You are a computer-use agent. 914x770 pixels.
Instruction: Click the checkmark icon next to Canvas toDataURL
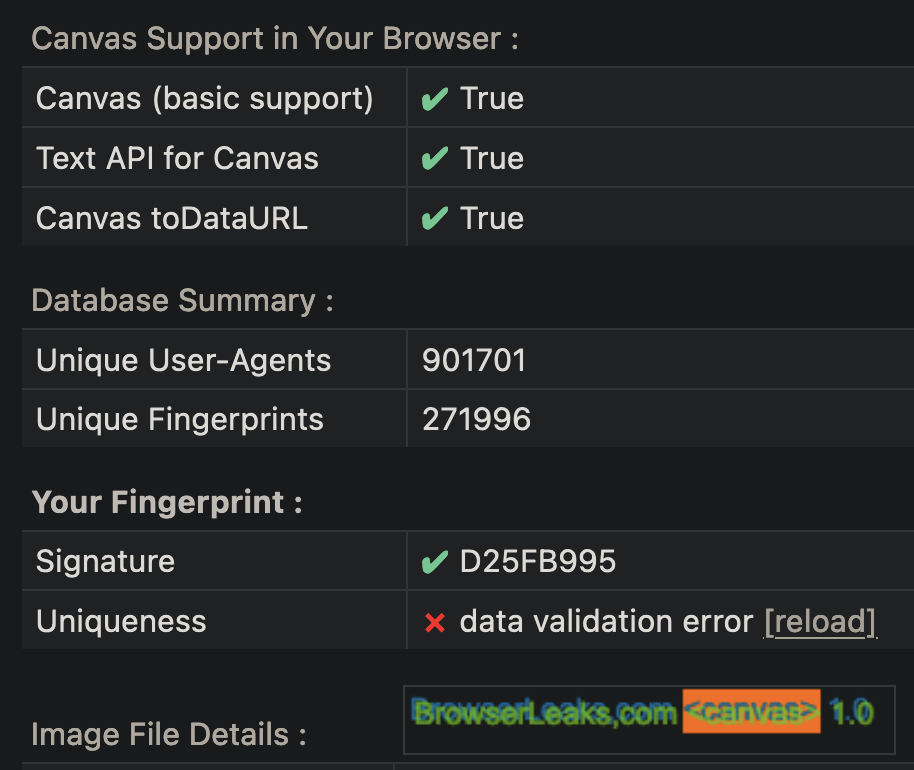pyautogui.click(x=435, y=219)
